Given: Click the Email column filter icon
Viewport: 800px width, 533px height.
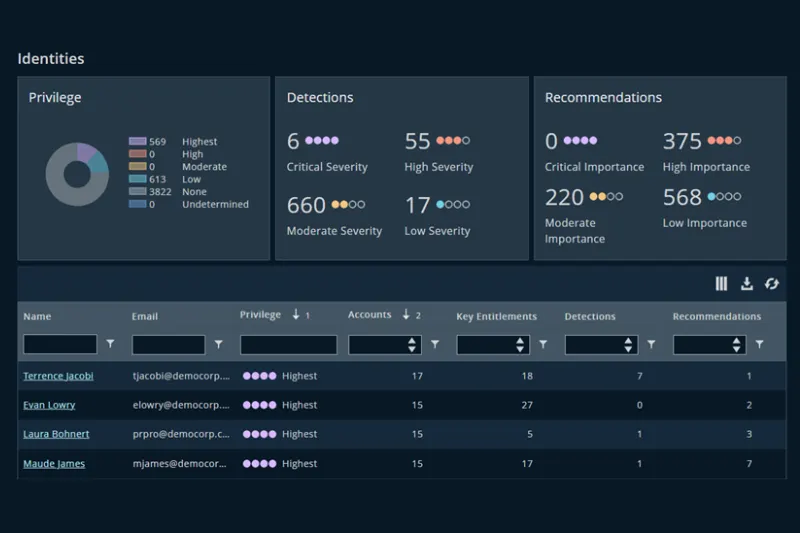Looking at the screenshot, I should (218, 344).
